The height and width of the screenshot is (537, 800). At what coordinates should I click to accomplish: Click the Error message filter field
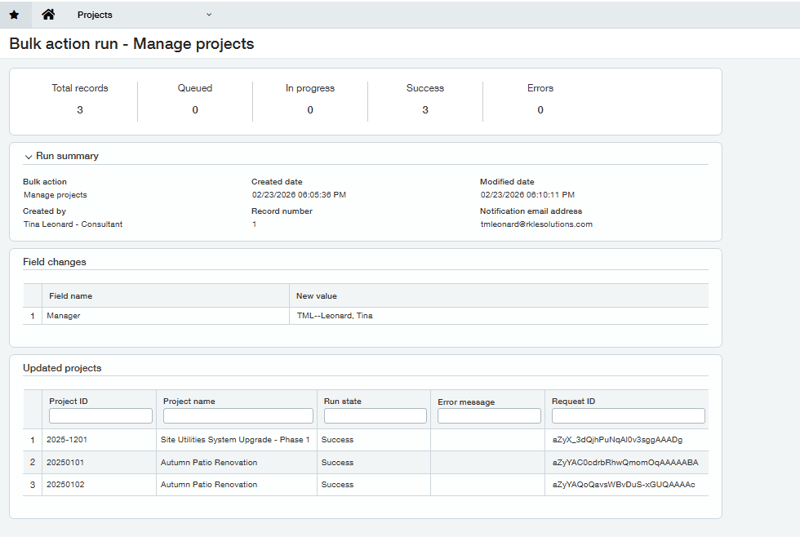tap(488, 416)
